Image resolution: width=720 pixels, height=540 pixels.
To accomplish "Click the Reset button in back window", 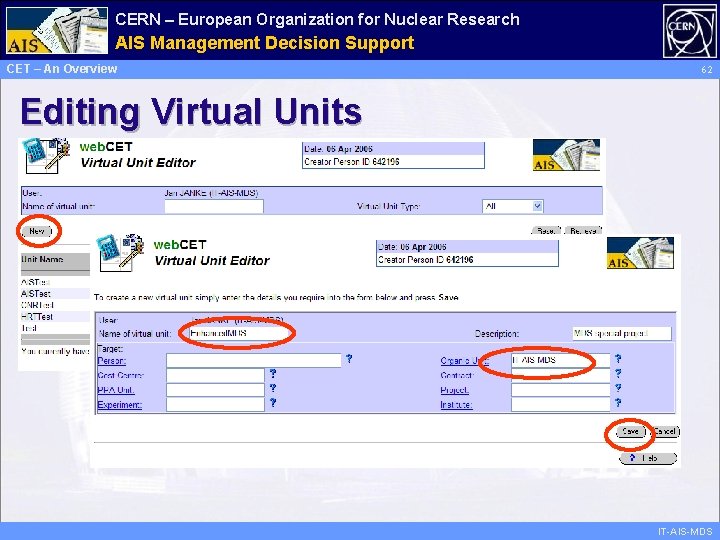I will (546, 231).
